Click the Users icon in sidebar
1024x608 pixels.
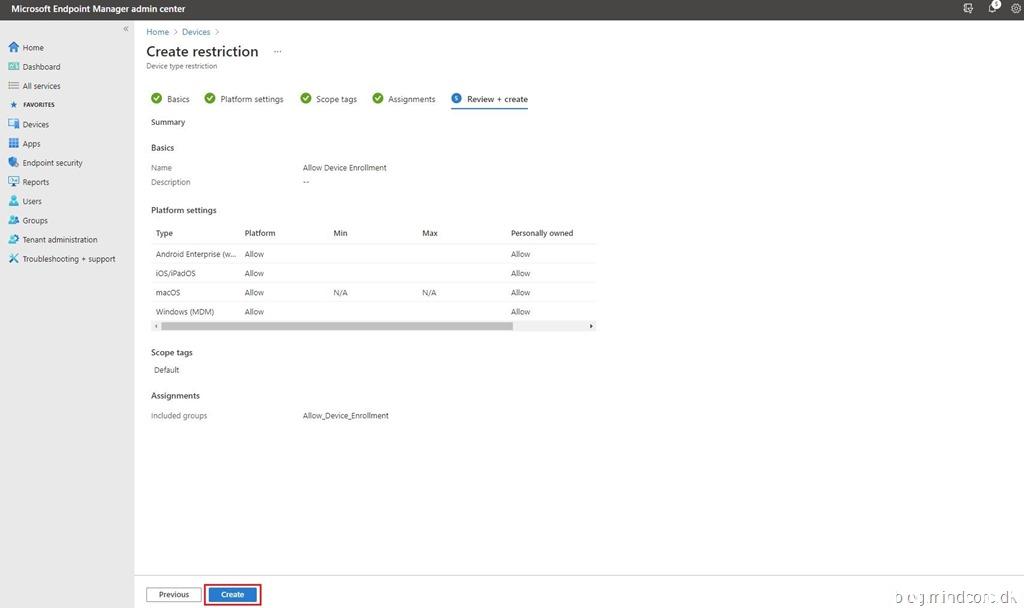point(14,201)
